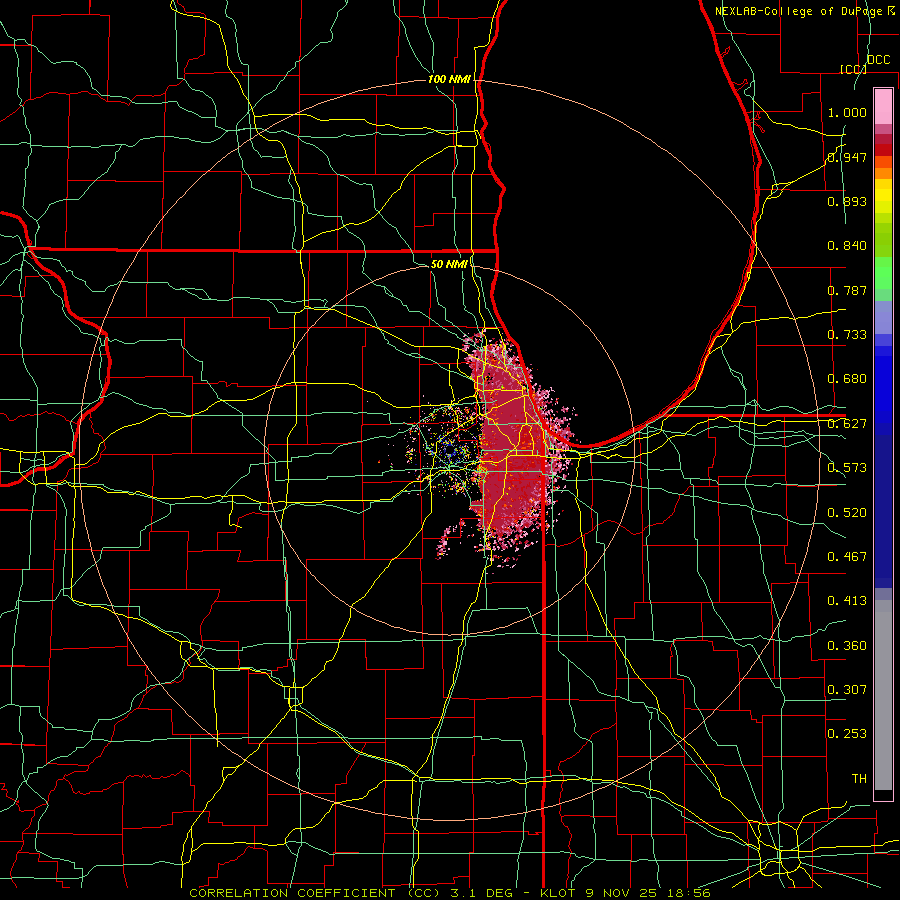
Task: Click the 100 NMI range ring label
Action: click(449, 79)
